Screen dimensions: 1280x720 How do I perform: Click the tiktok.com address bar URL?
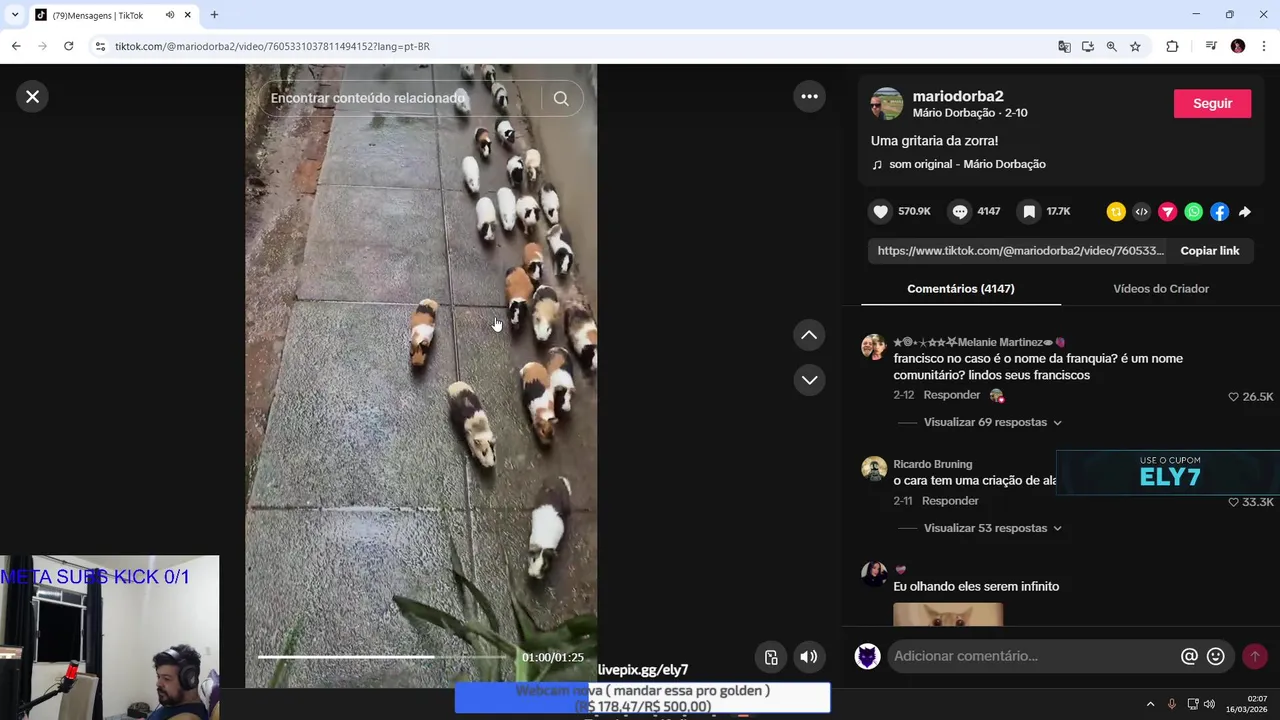tap(272, 47)
